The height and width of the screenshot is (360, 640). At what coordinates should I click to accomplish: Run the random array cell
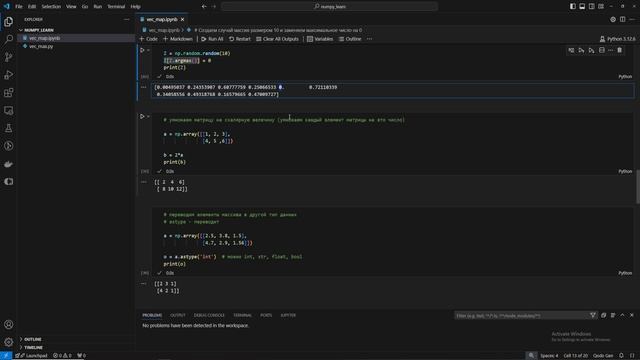tap(142, 50)
